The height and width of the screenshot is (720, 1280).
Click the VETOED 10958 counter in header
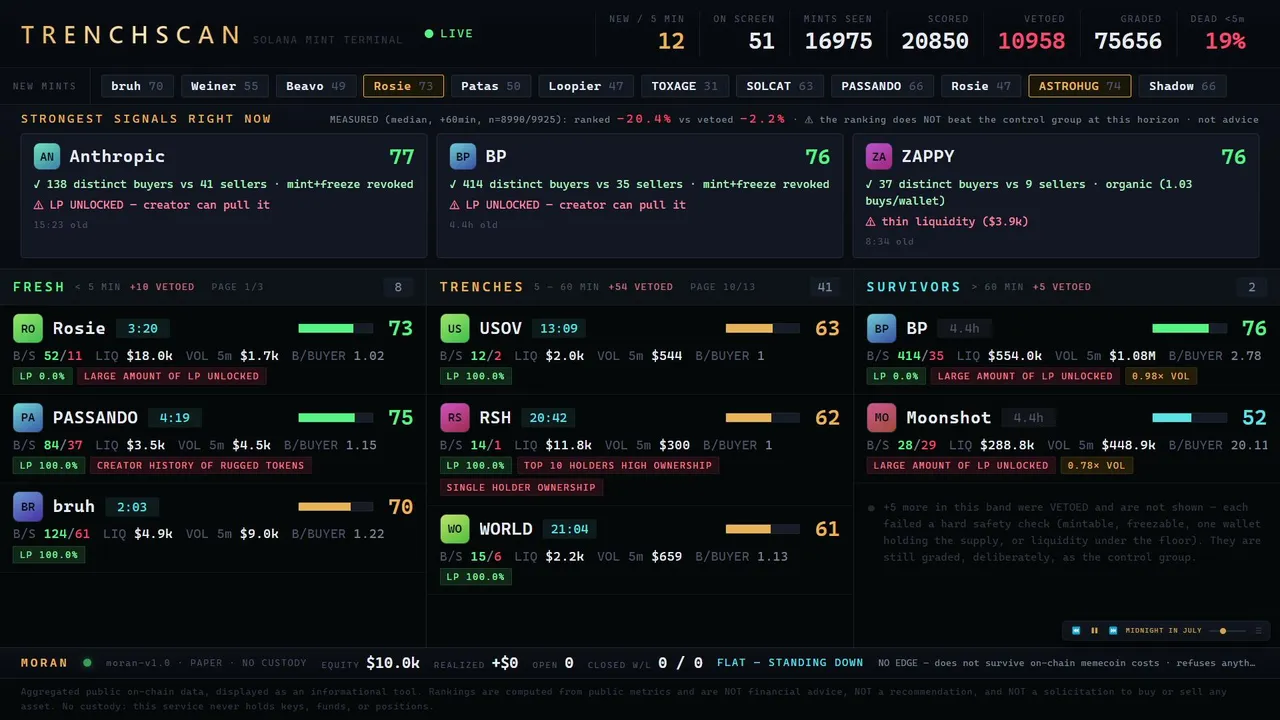(x=1032, y=33)
